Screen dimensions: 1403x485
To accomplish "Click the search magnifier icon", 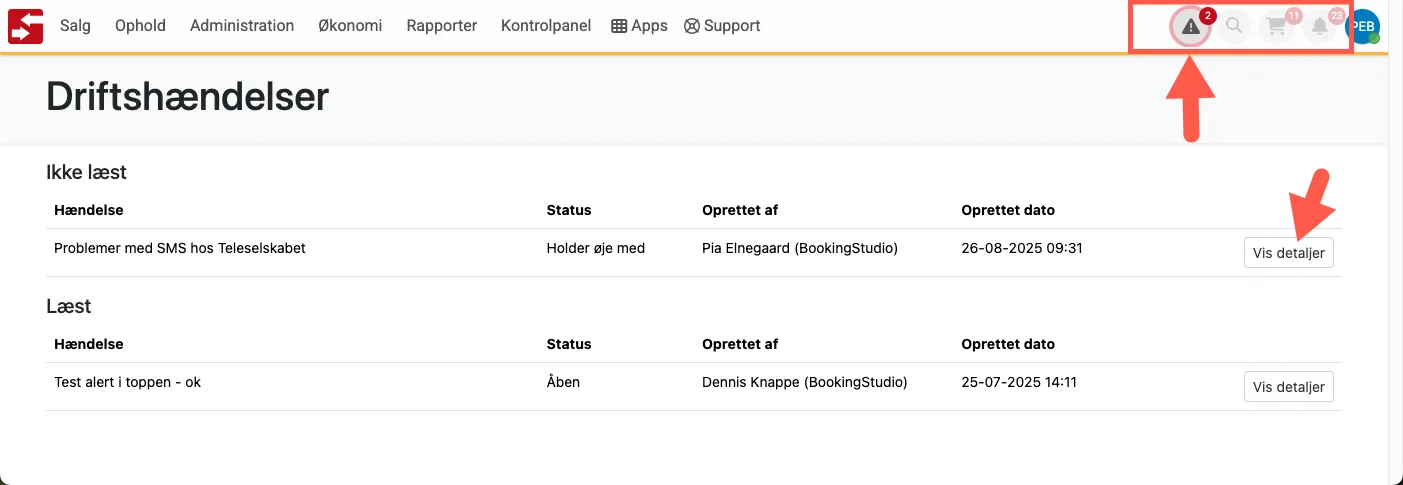I will coord(1234,27).
